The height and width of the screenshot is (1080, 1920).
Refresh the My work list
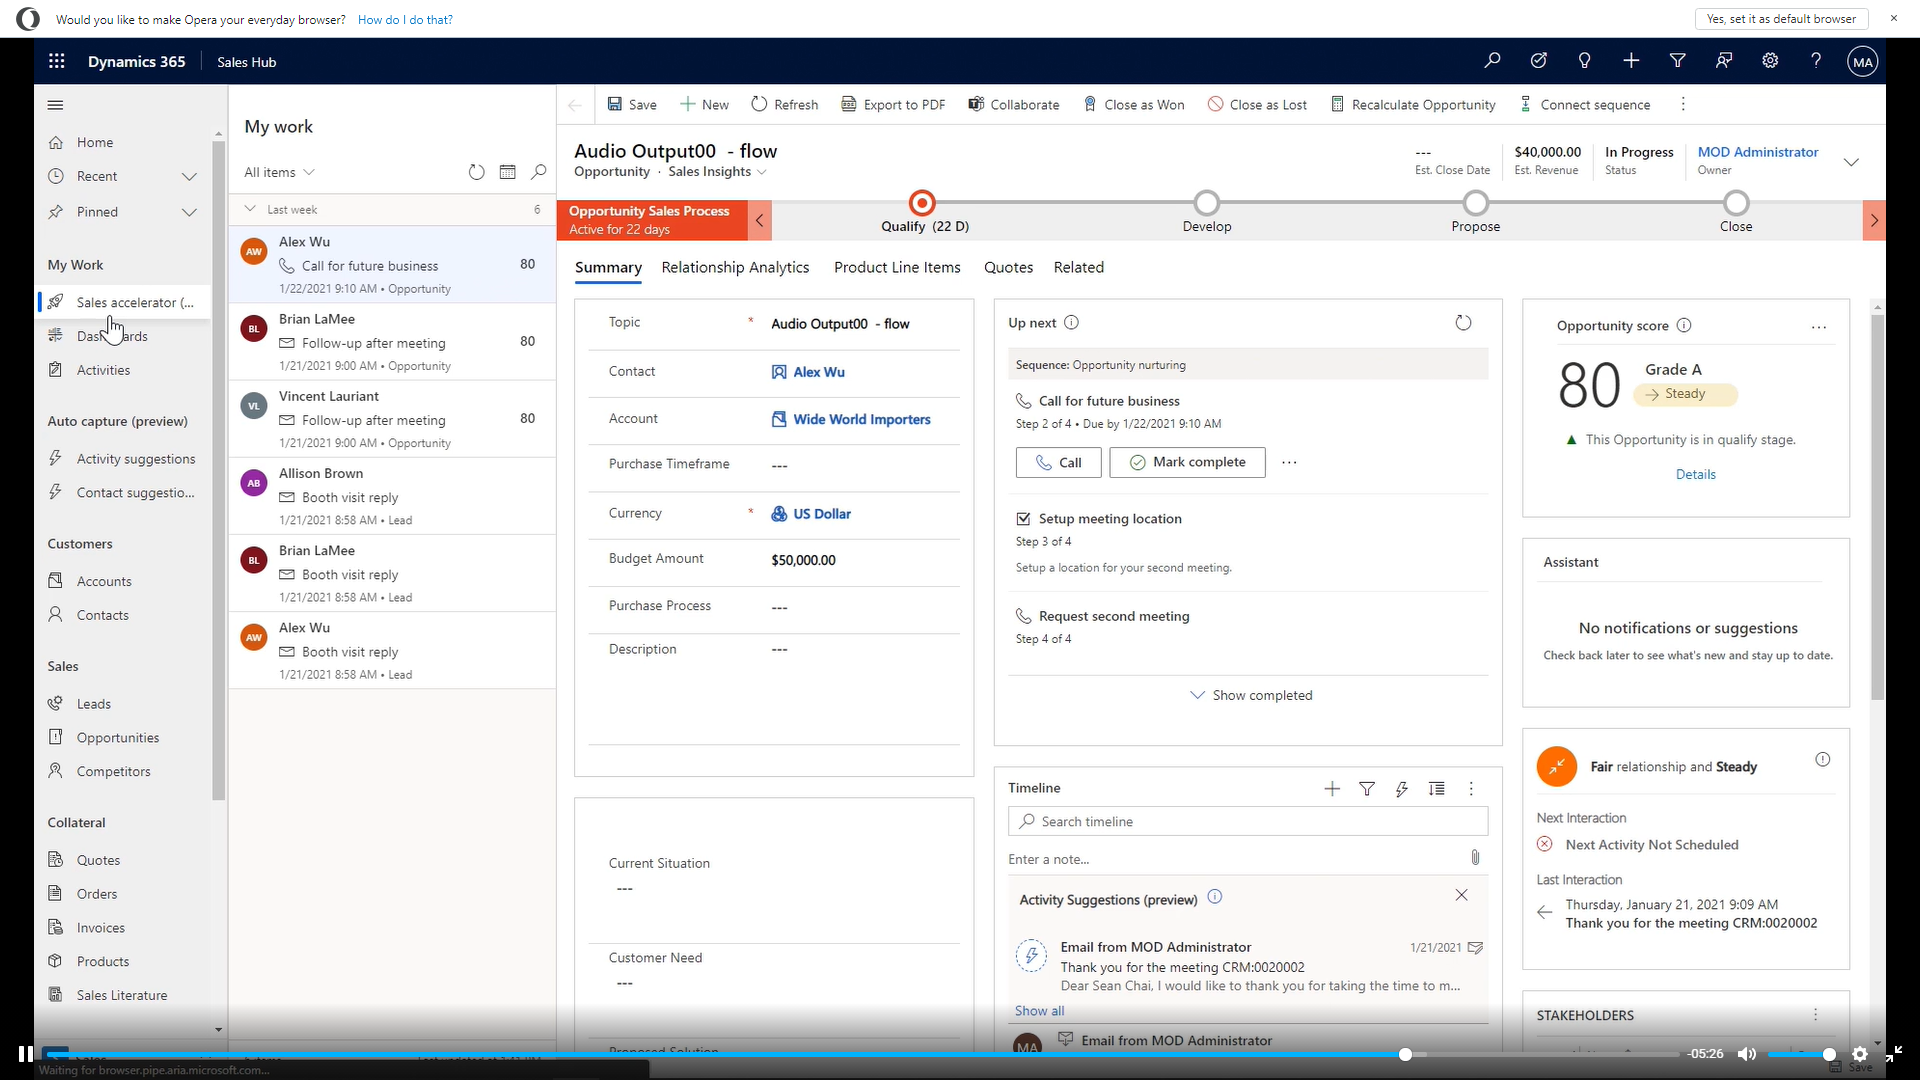[x=477, y=172]
